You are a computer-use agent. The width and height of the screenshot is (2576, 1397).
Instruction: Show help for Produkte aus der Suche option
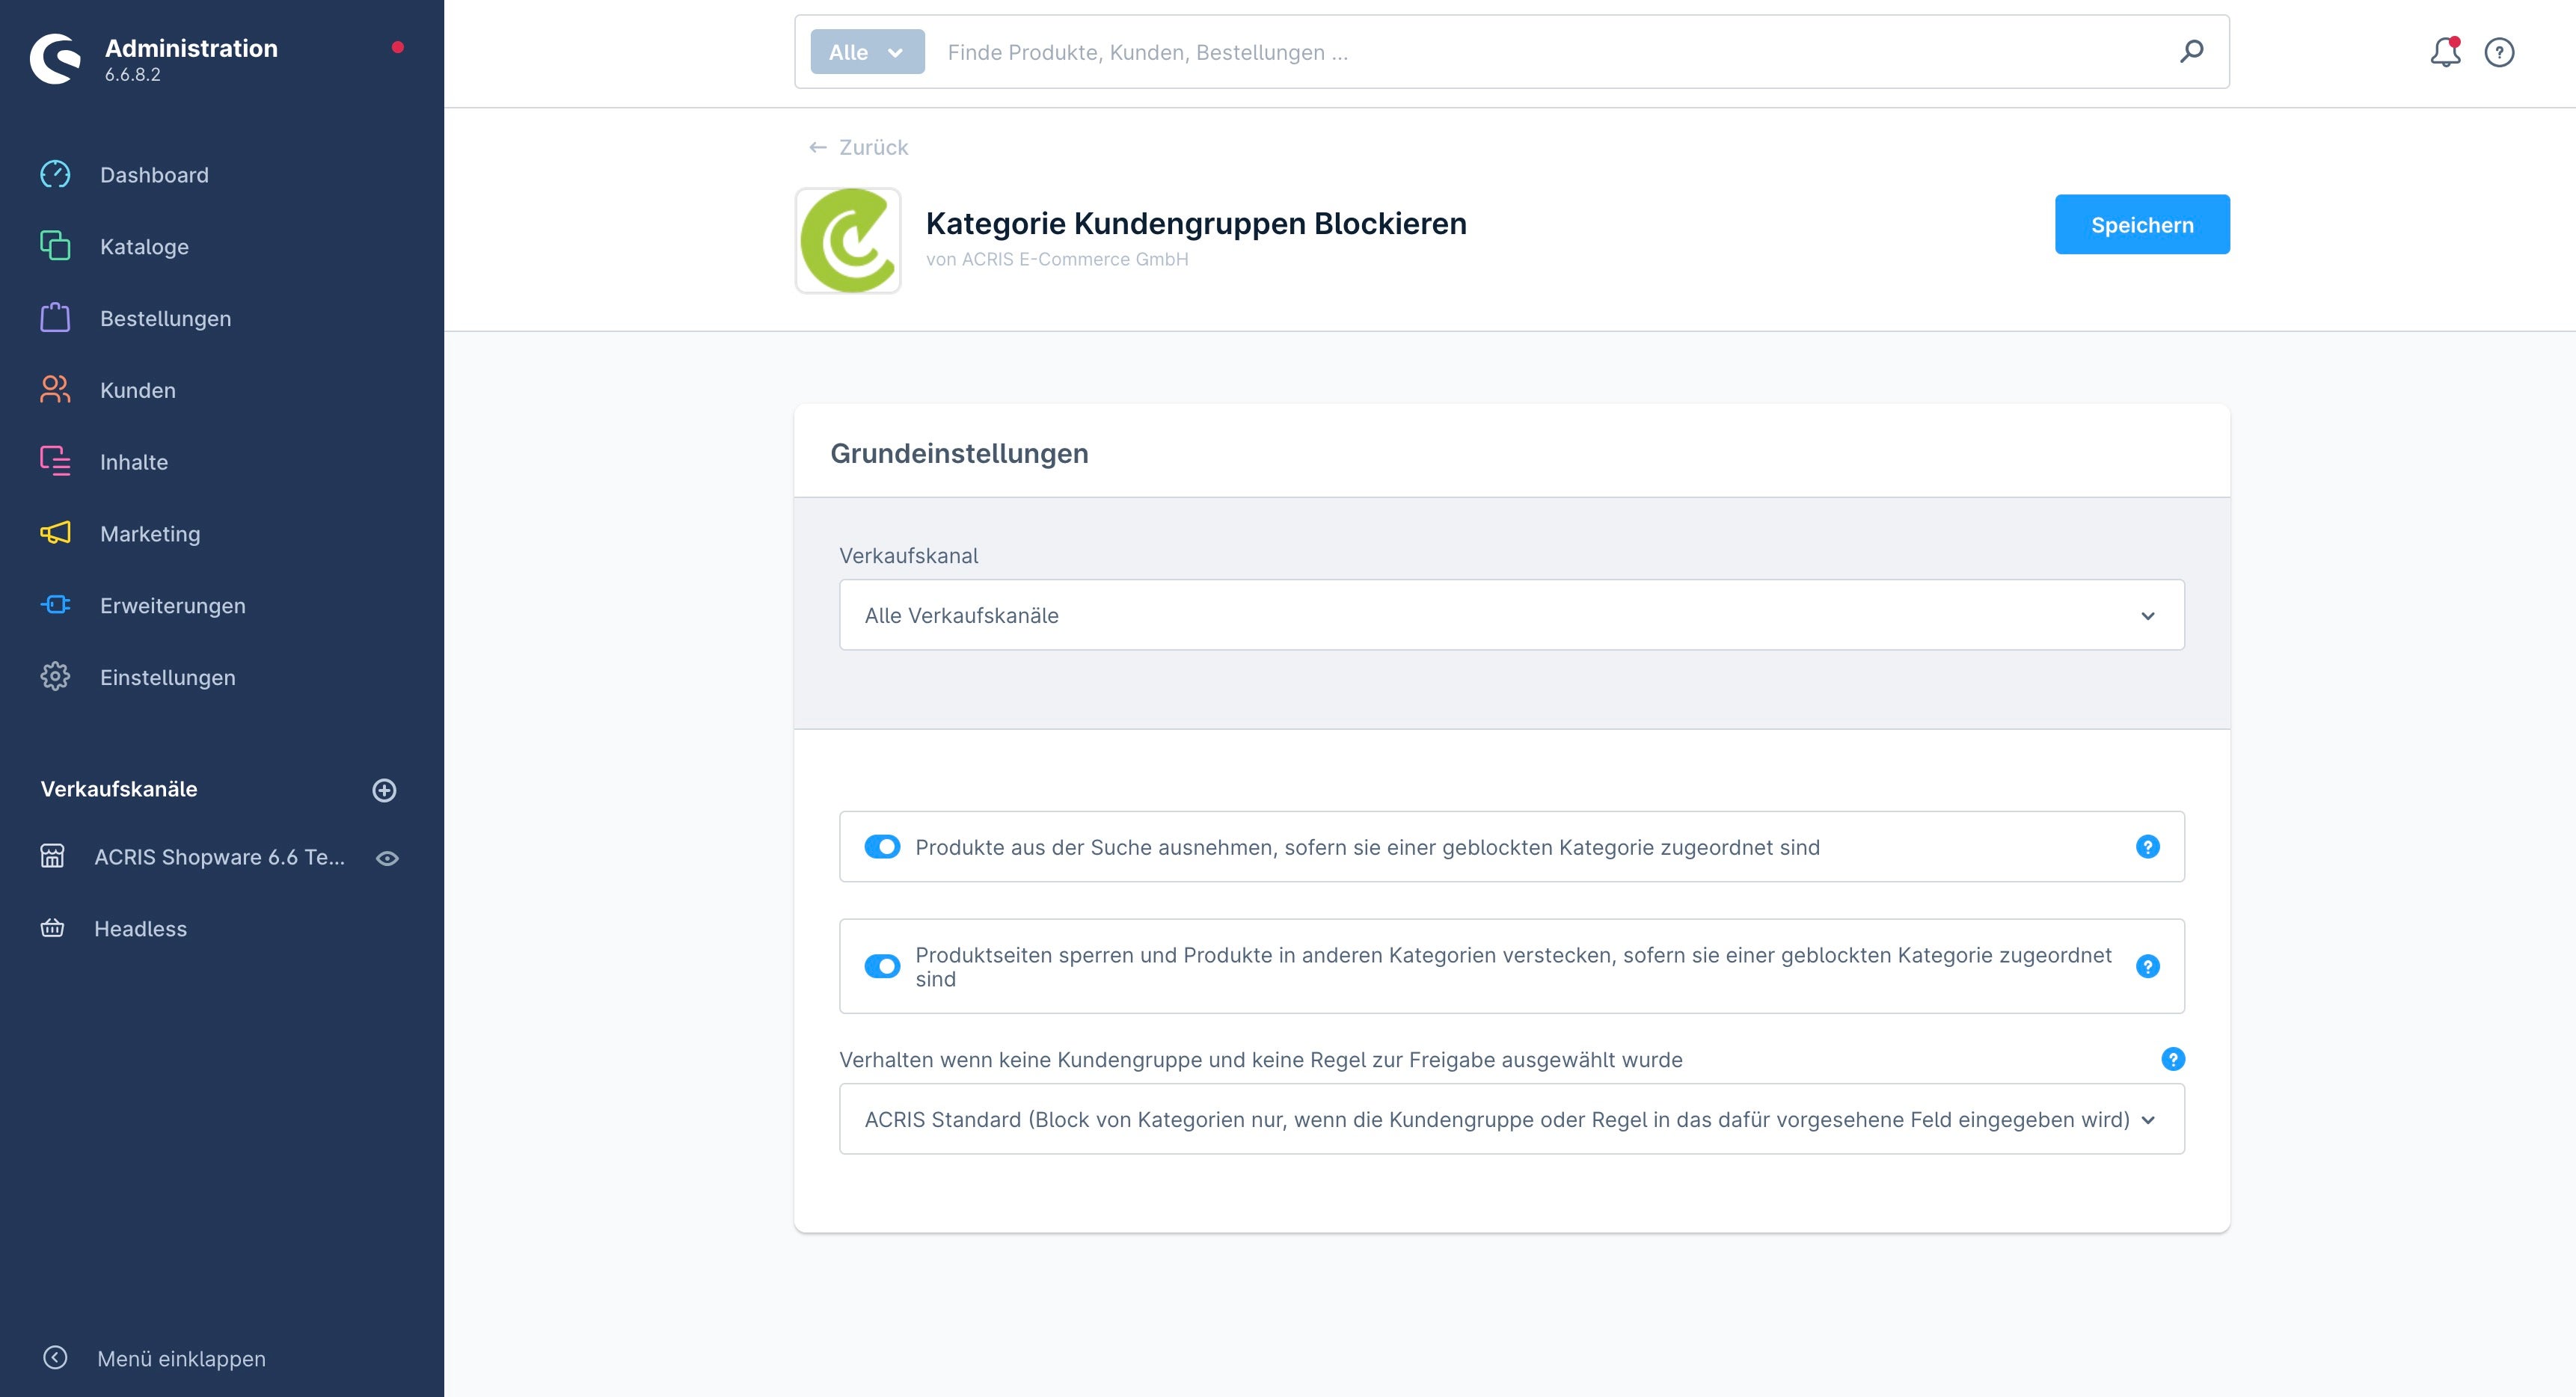[x=2147, y=847]
